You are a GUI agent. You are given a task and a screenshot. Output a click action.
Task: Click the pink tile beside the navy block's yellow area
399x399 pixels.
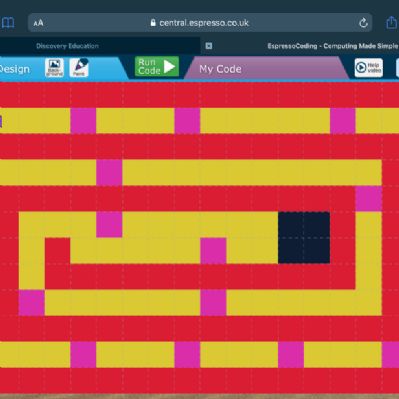(x=213, y=250)
